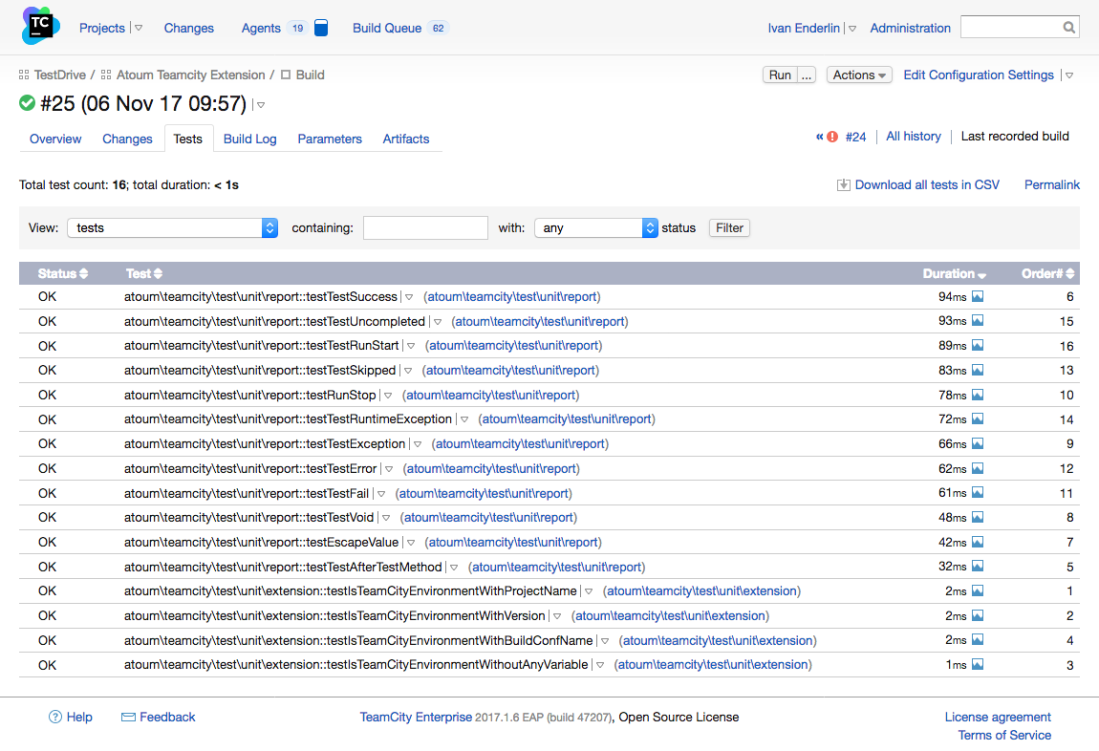The height and width of the screenshot is (751, 1099).
Task: Open Agents in the top navigation
Action: pos(261,28)
